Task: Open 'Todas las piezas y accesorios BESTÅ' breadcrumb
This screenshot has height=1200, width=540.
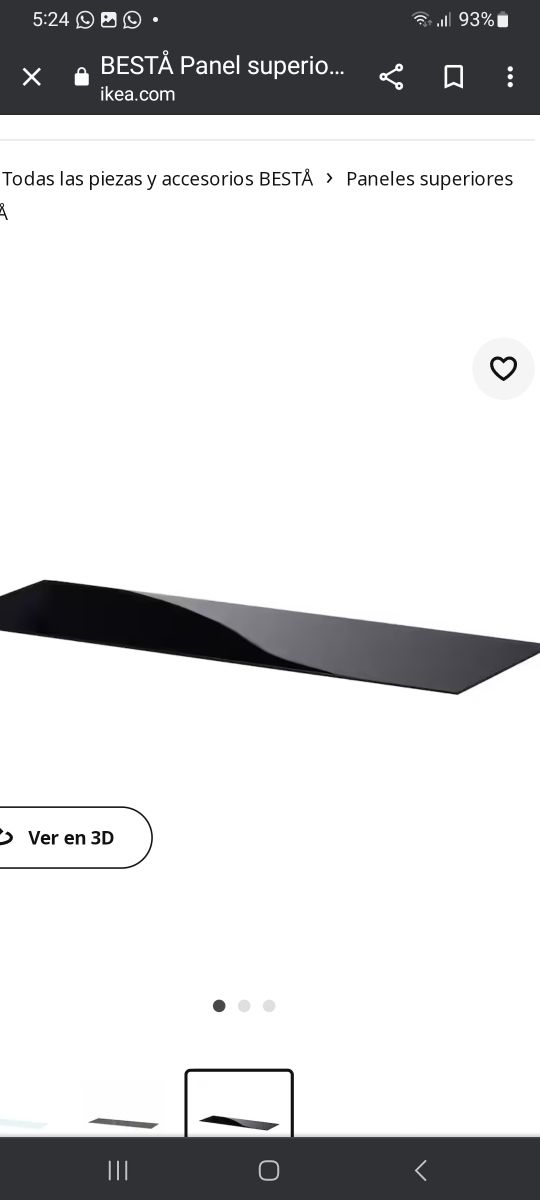Action: [158, 179]
